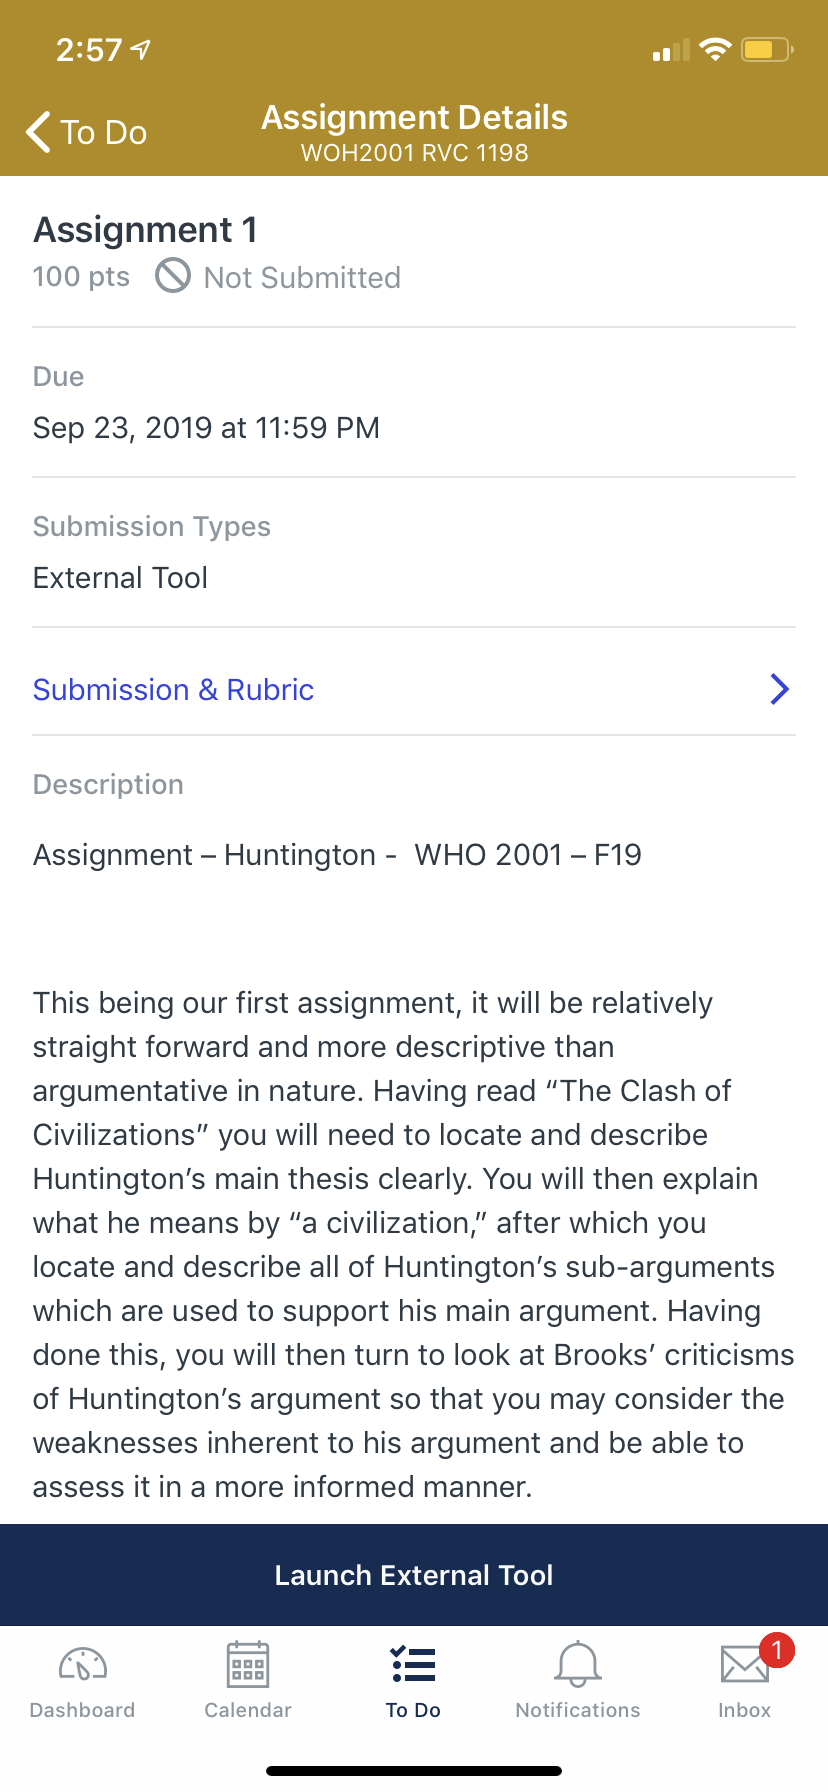Image resolution: width=828 pixels, height=1792 pixels.
Task: Tap the back chevron icon
Action: click(38, 132)
